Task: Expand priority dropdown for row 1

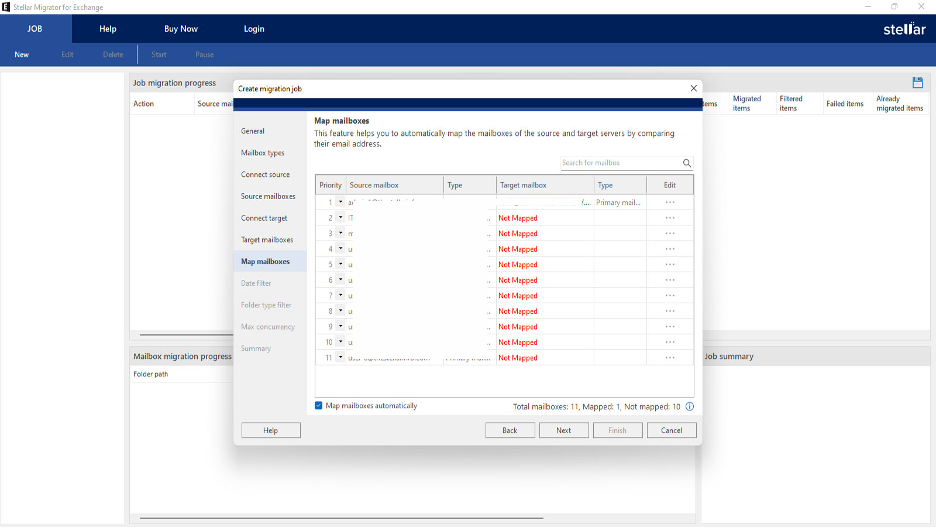Action: pos(340,202)
